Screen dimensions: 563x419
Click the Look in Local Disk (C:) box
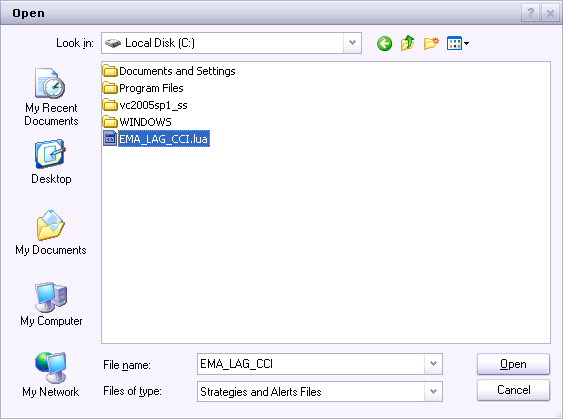(231, 43)
